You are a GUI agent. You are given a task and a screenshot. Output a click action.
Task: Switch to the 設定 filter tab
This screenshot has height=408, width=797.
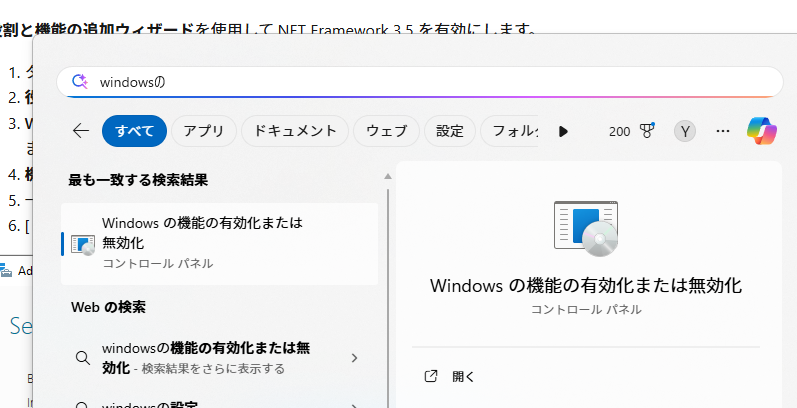coord(450,131)
